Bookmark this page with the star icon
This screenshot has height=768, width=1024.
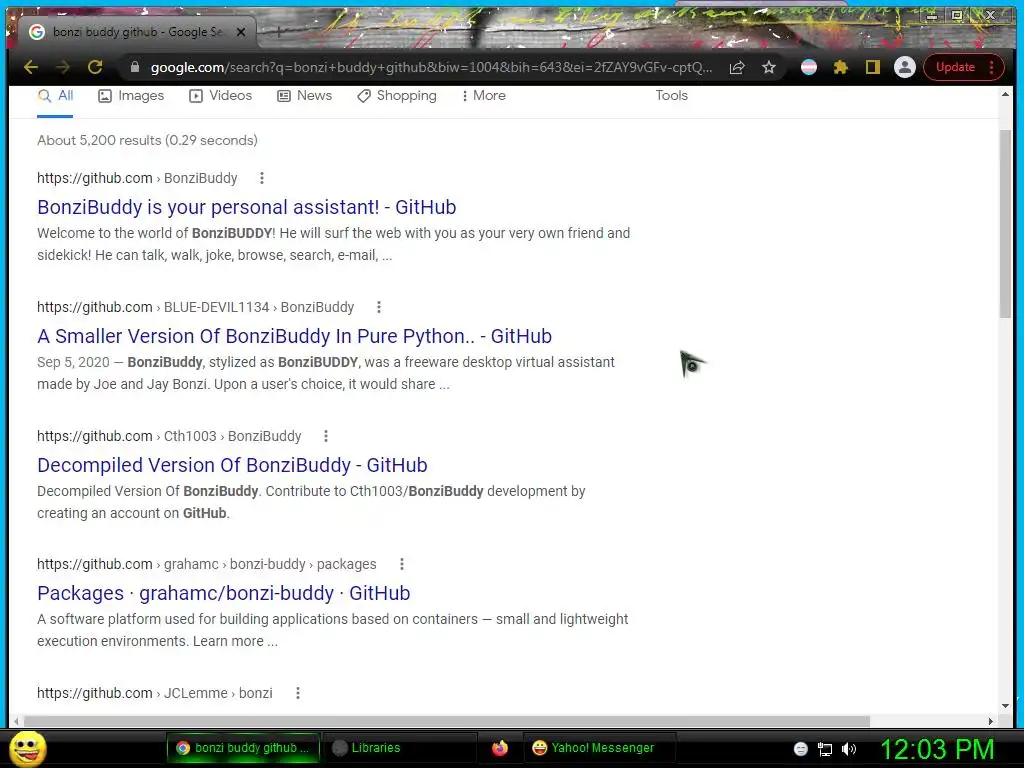pyautogui.click(x=769, y=67)
